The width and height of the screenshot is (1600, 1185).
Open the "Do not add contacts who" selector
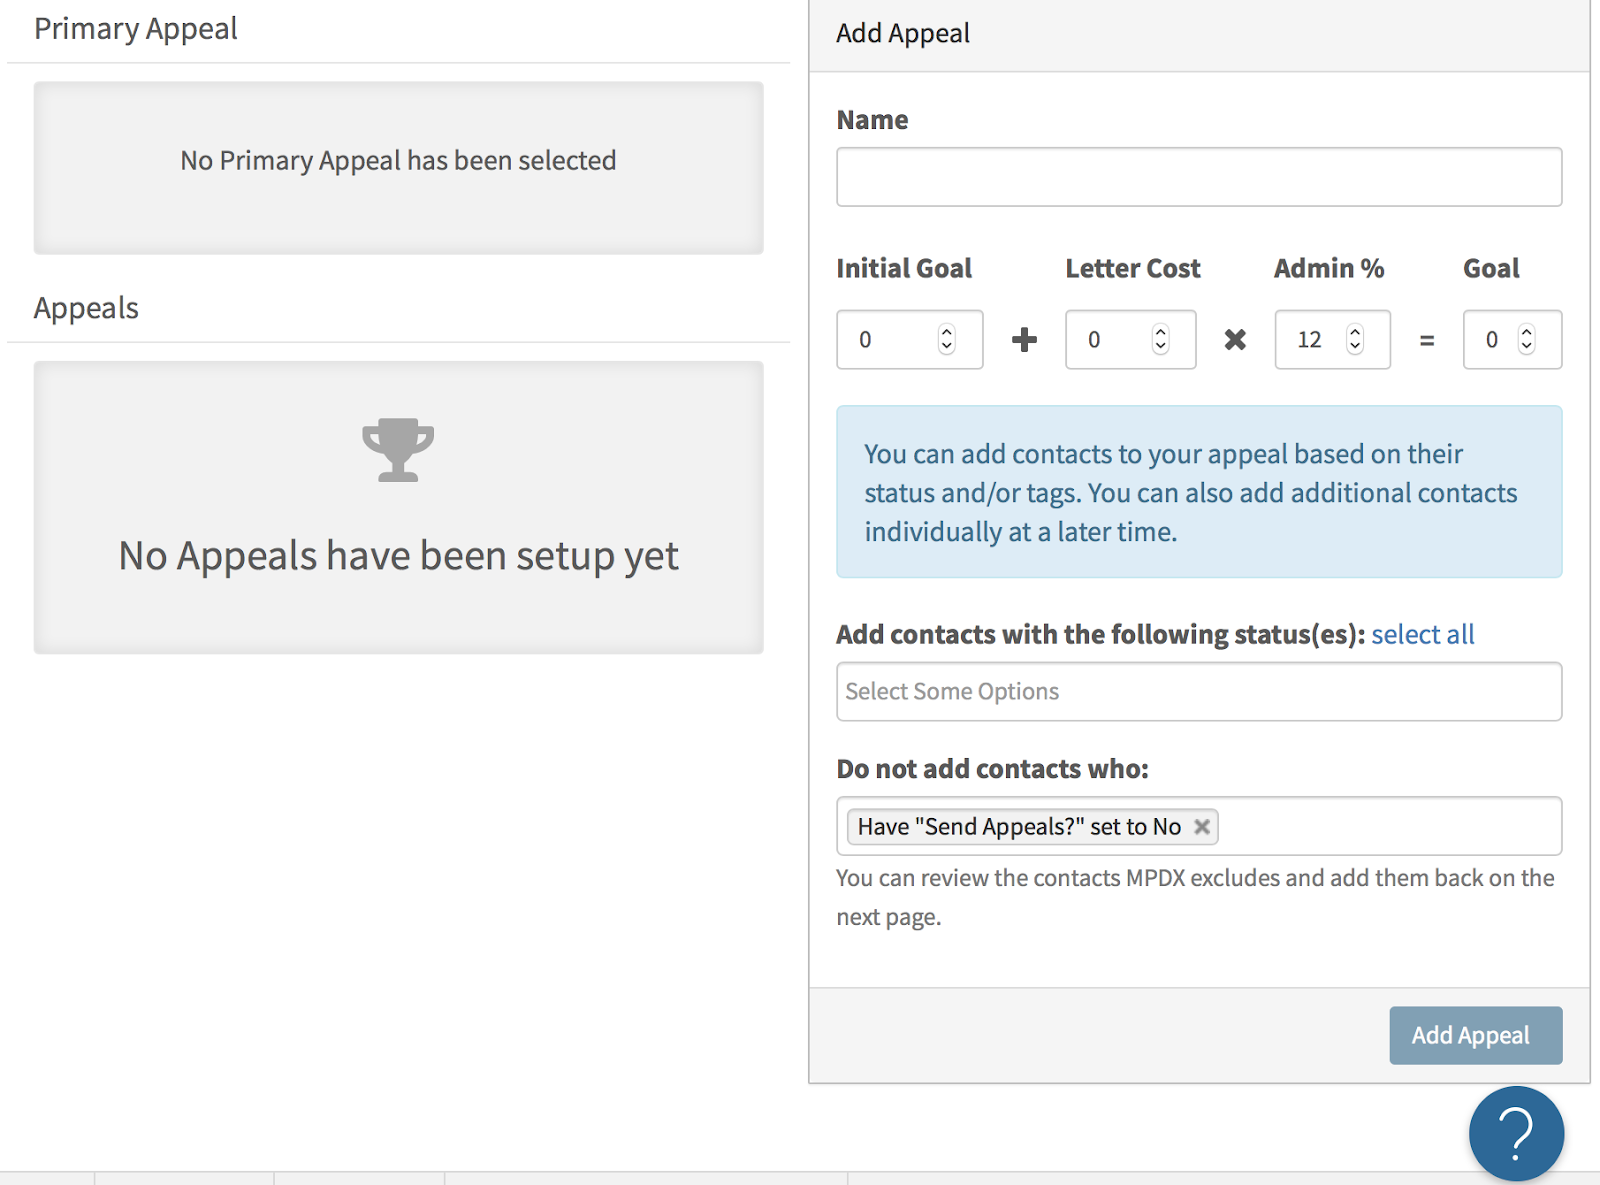click(1388, 827)
